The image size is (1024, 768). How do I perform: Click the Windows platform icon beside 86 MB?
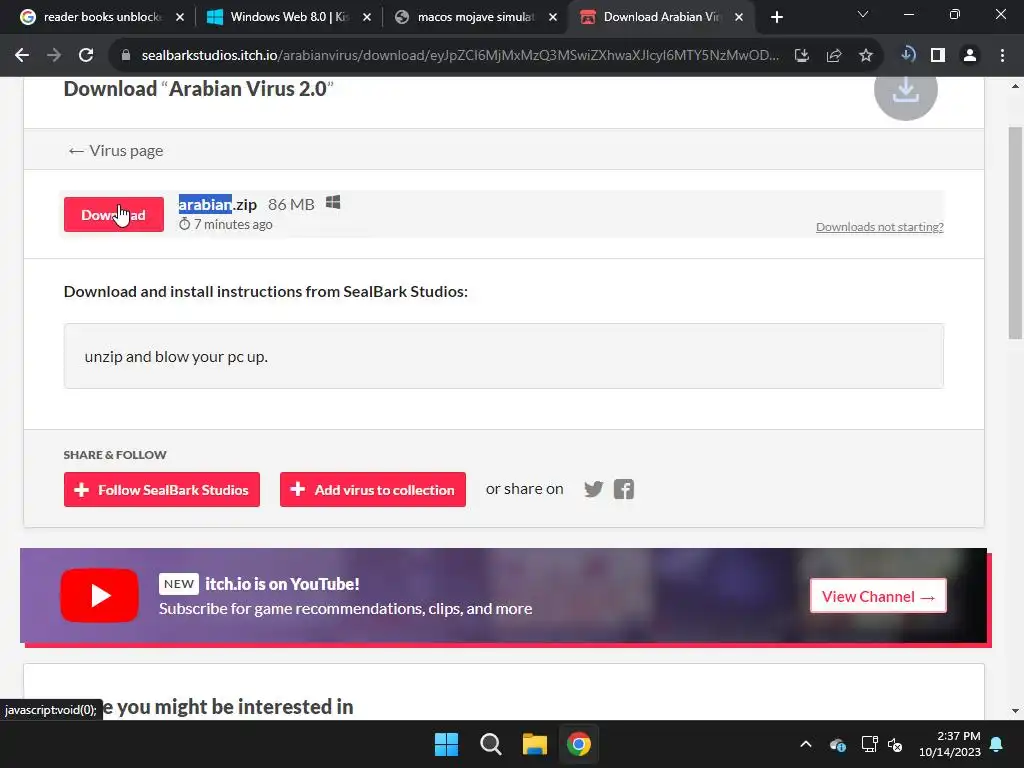coord(333,202)
